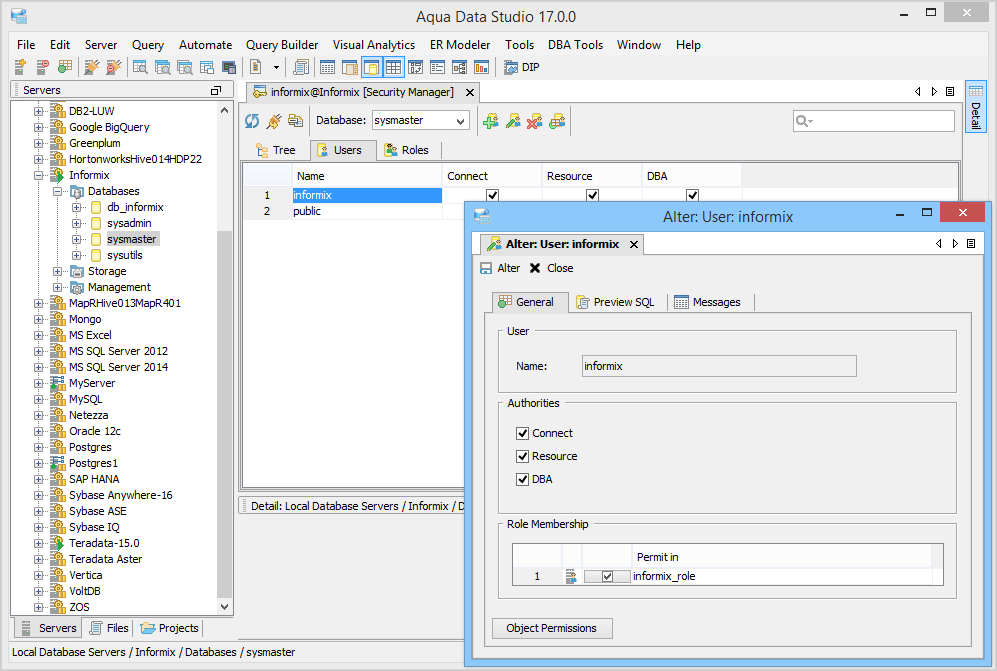Expand the Oracle 12c server node
The width and height of the screenshot is (997, 671).
(39, 431)
